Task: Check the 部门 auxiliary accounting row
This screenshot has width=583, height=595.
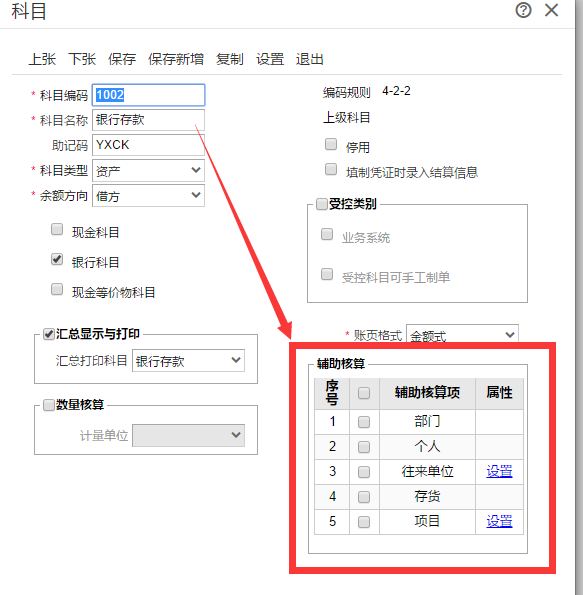Action: pos(364,422)
